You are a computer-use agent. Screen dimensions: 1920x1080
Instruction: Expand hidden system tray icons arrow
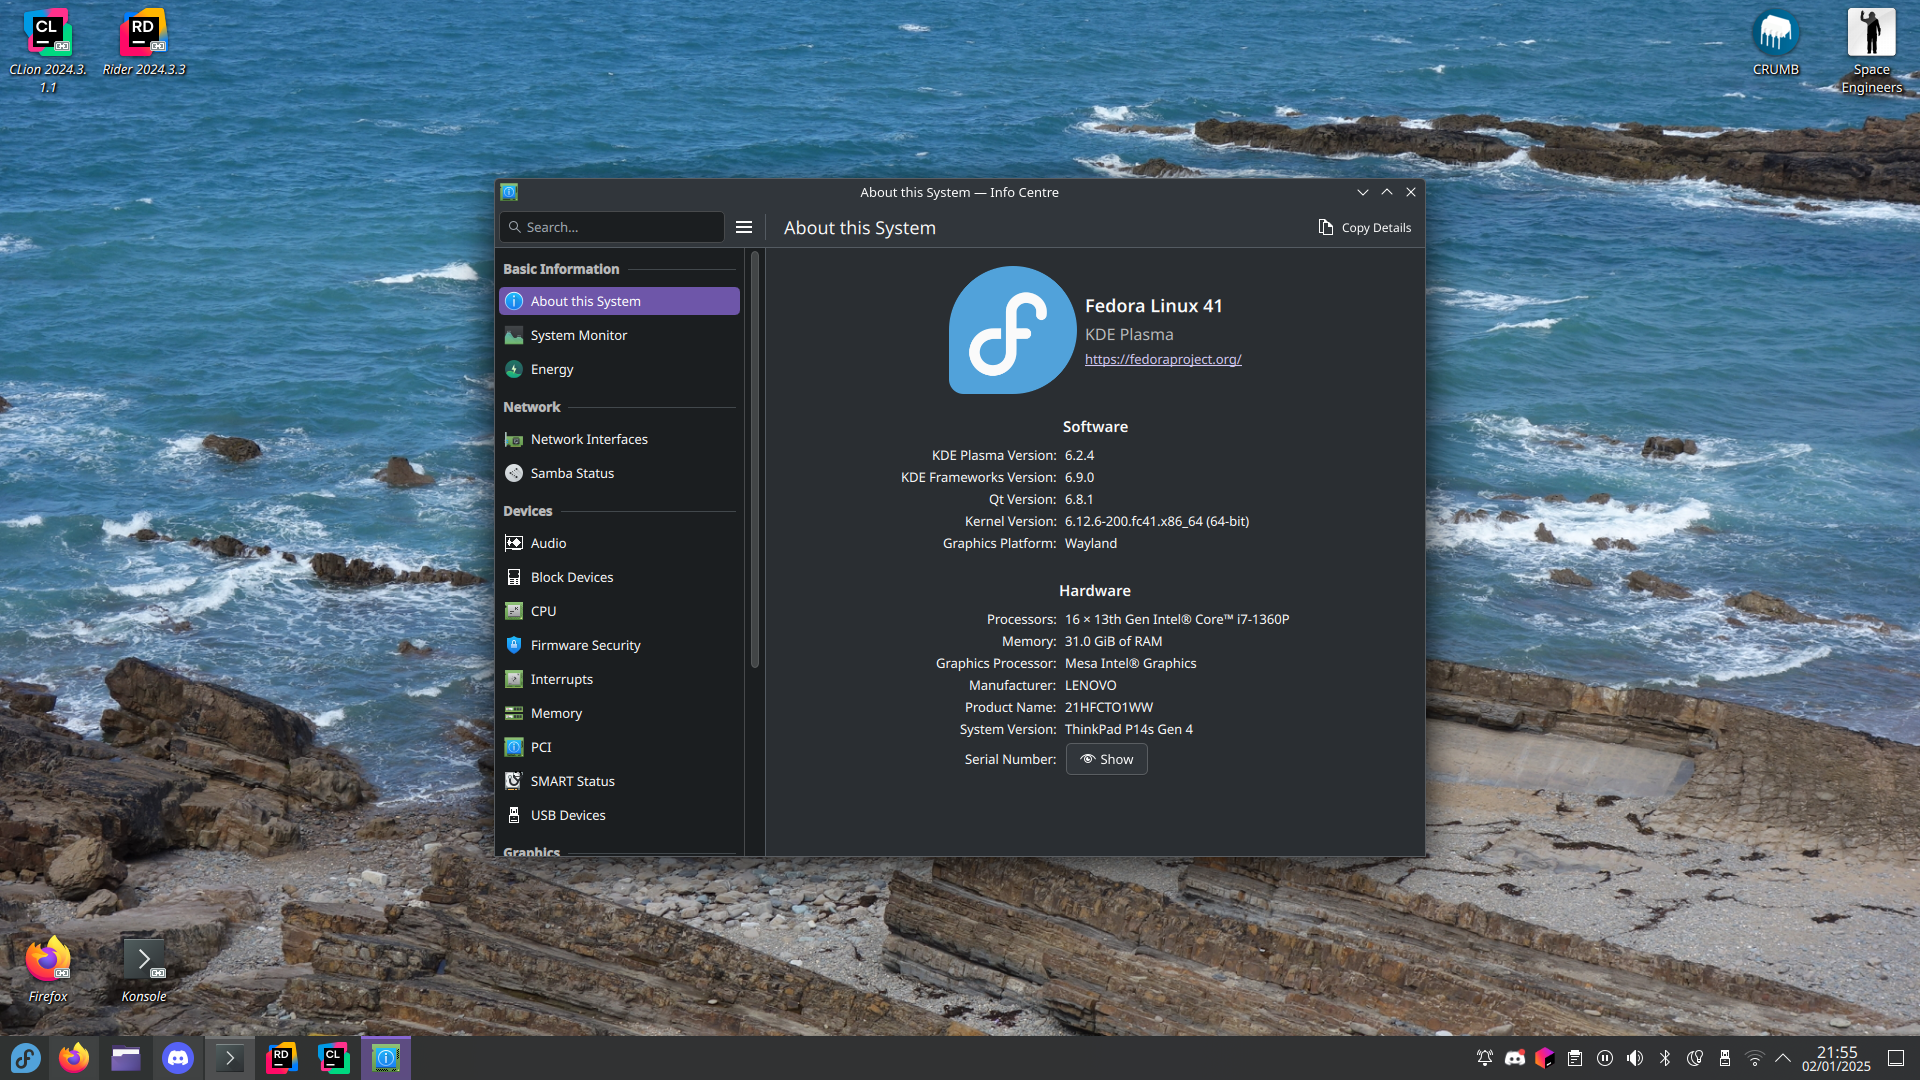click(1783, 1058)
